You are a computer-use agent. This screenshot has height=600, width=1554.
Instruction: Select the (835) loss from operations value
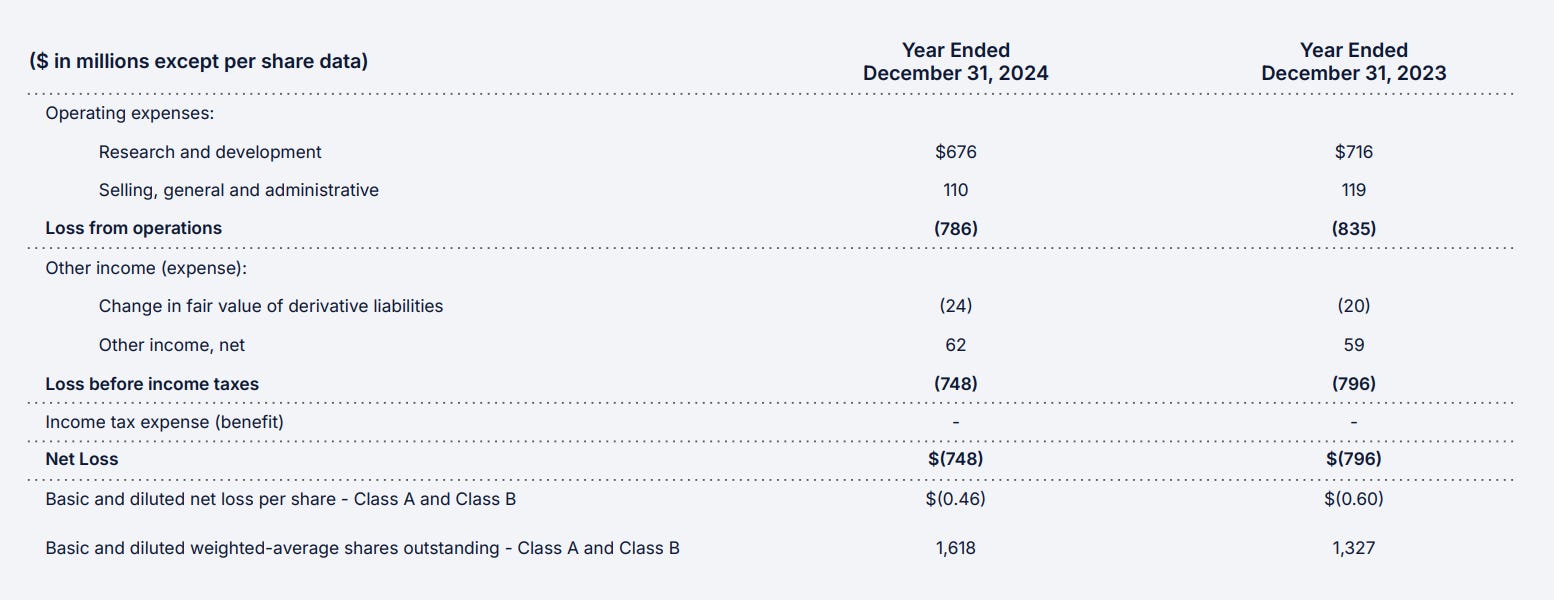coord(1353,228)
